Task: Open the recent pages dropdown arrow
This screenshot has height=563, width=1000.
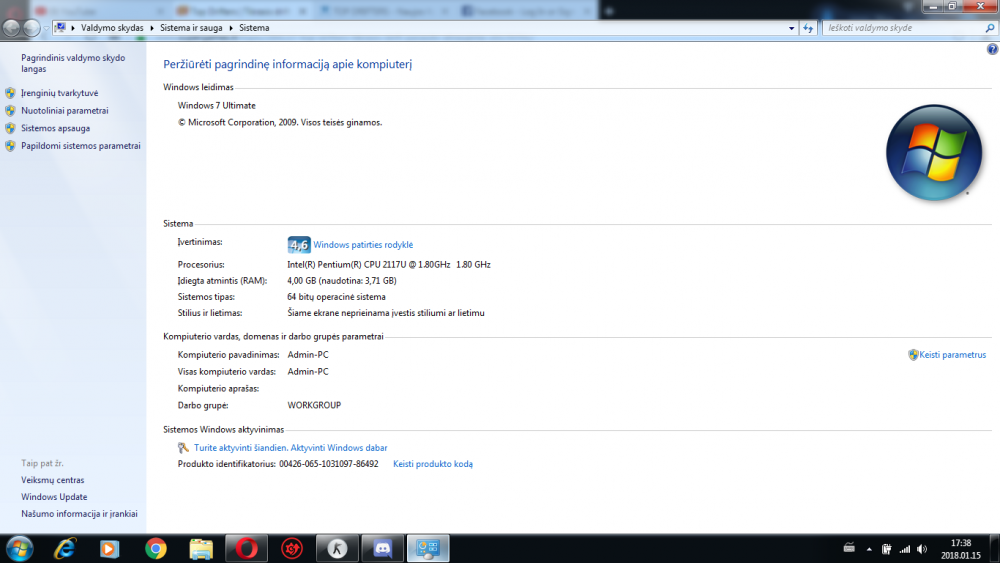Action: tap(46, 28)
